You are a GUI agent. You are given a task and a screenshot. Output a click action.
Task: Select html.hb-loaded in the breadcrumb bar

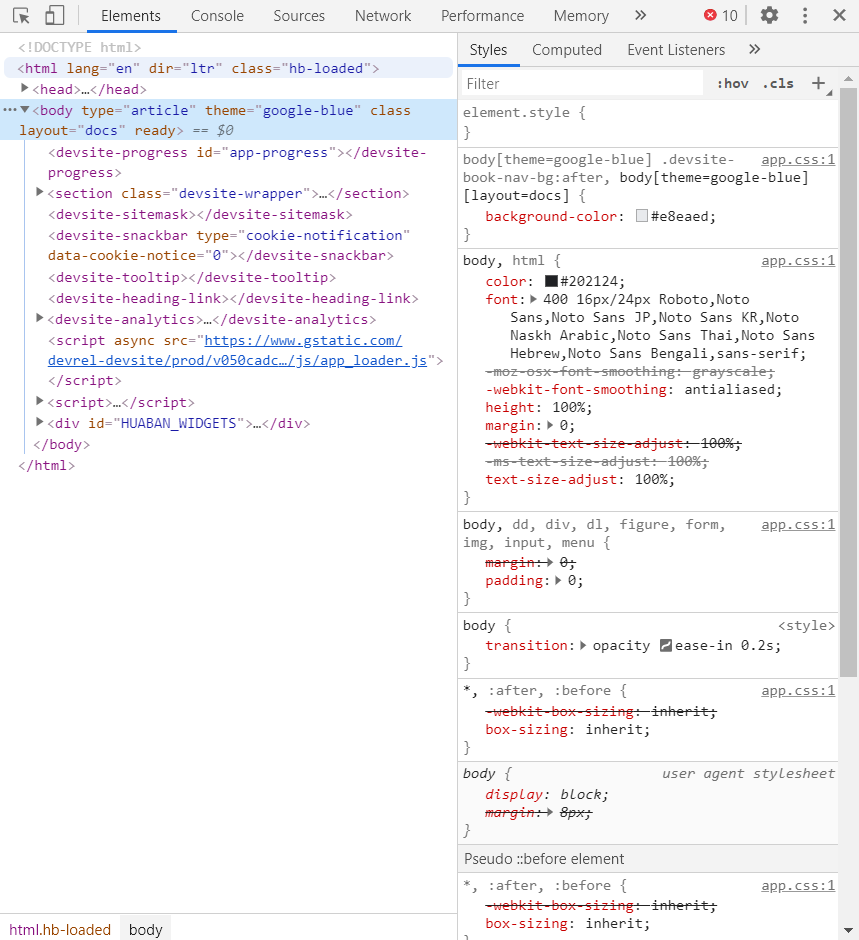60,929
